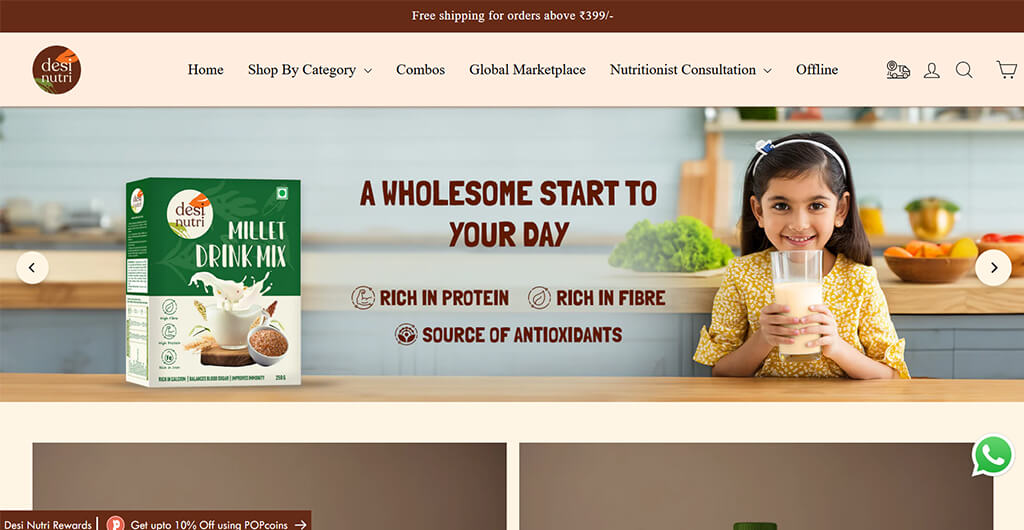Image resolution: width=1024 pixels, height=530 pixels.
Task: Click the free shipping announcement bar
Action: [x=512, y=16]
